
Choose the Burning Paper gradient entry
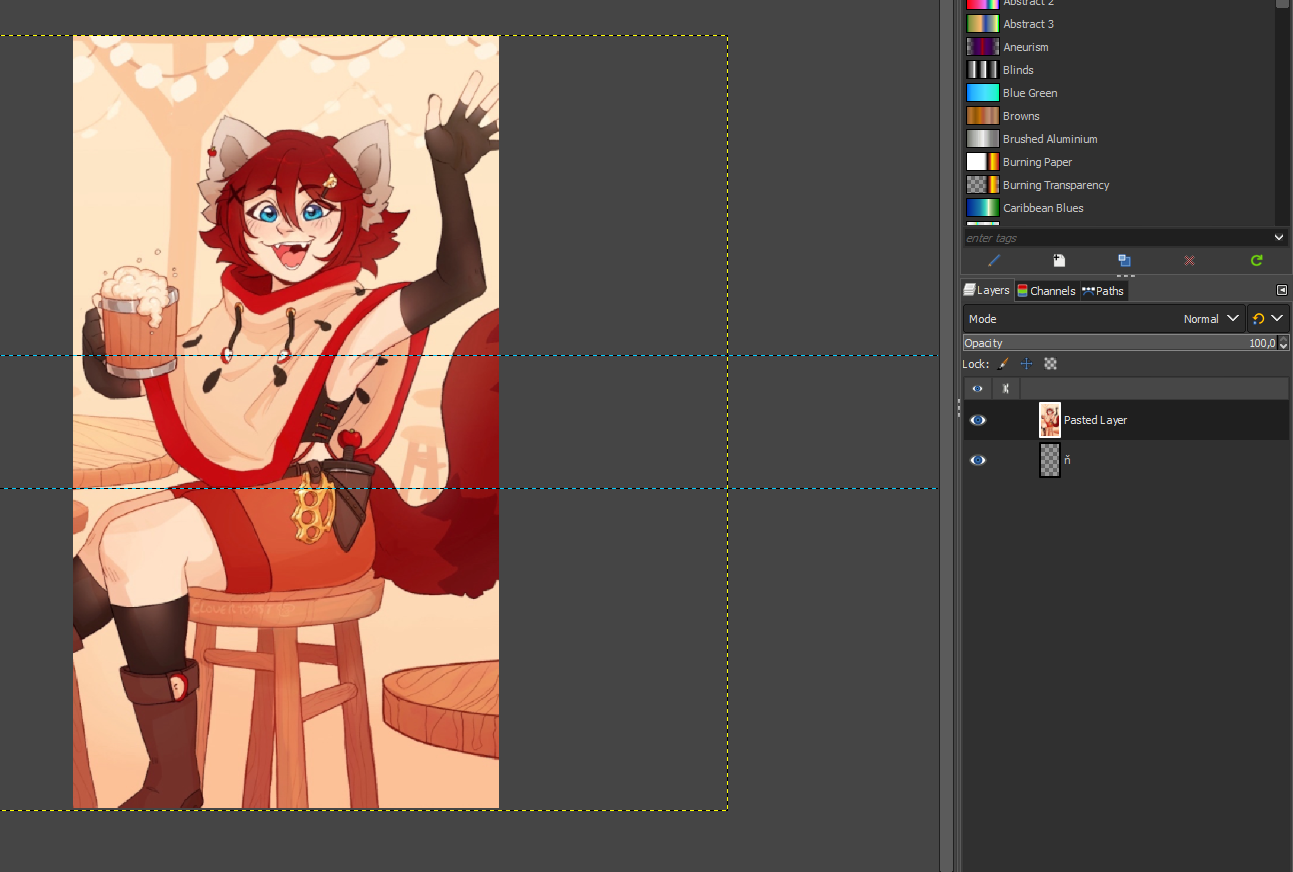click(1036, 162)
